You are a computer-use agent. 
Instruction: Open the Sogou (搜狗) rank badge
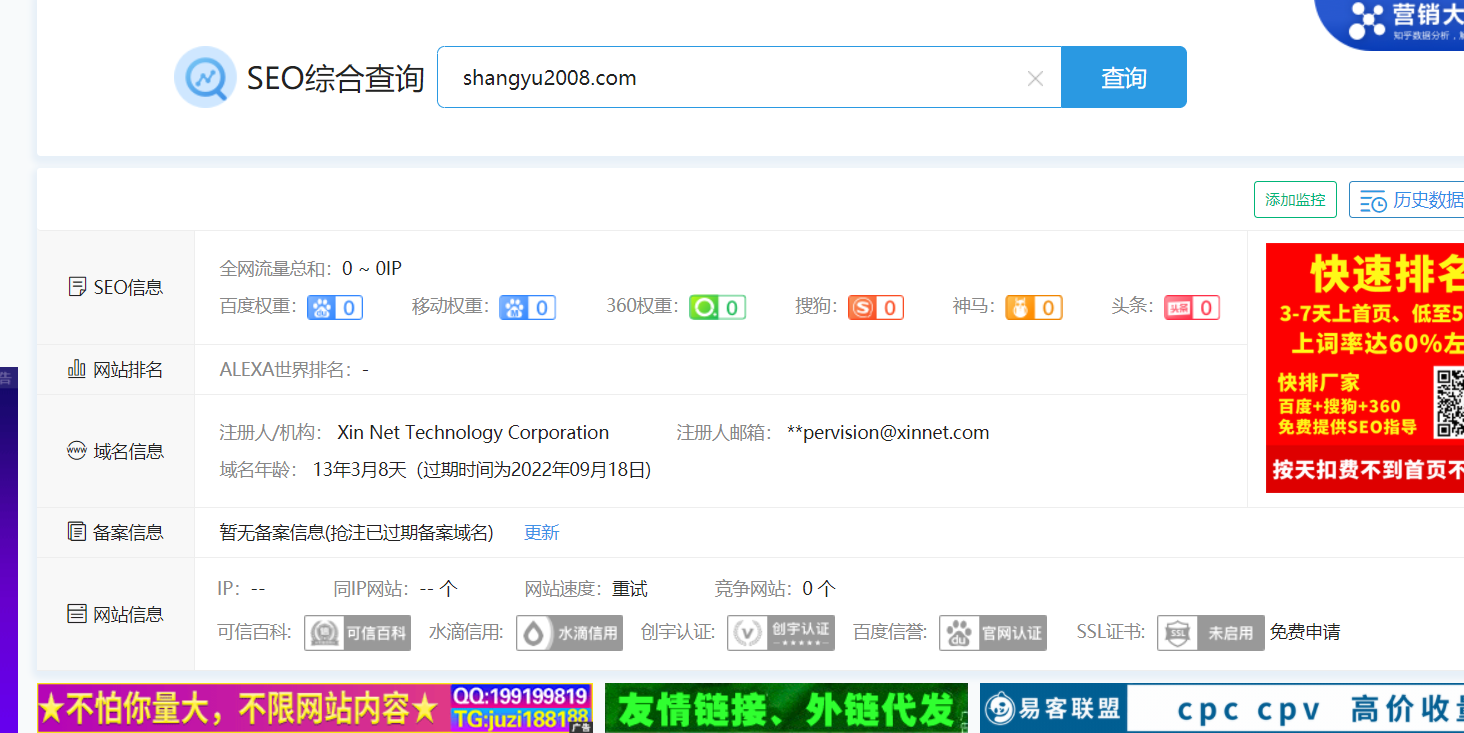pyautogui.click(x=875, y=307)
